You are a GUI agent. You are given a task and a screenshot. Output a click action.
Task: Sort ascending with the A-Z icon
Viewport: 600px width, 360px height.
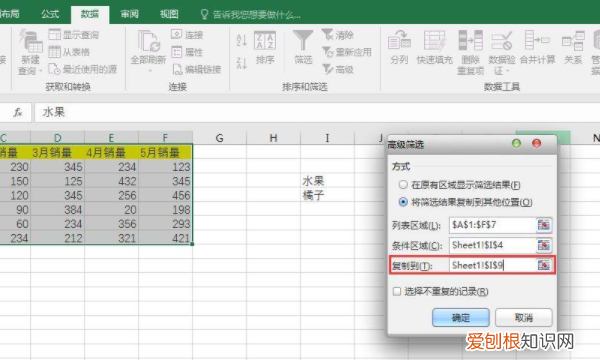(x=241, y=40)
